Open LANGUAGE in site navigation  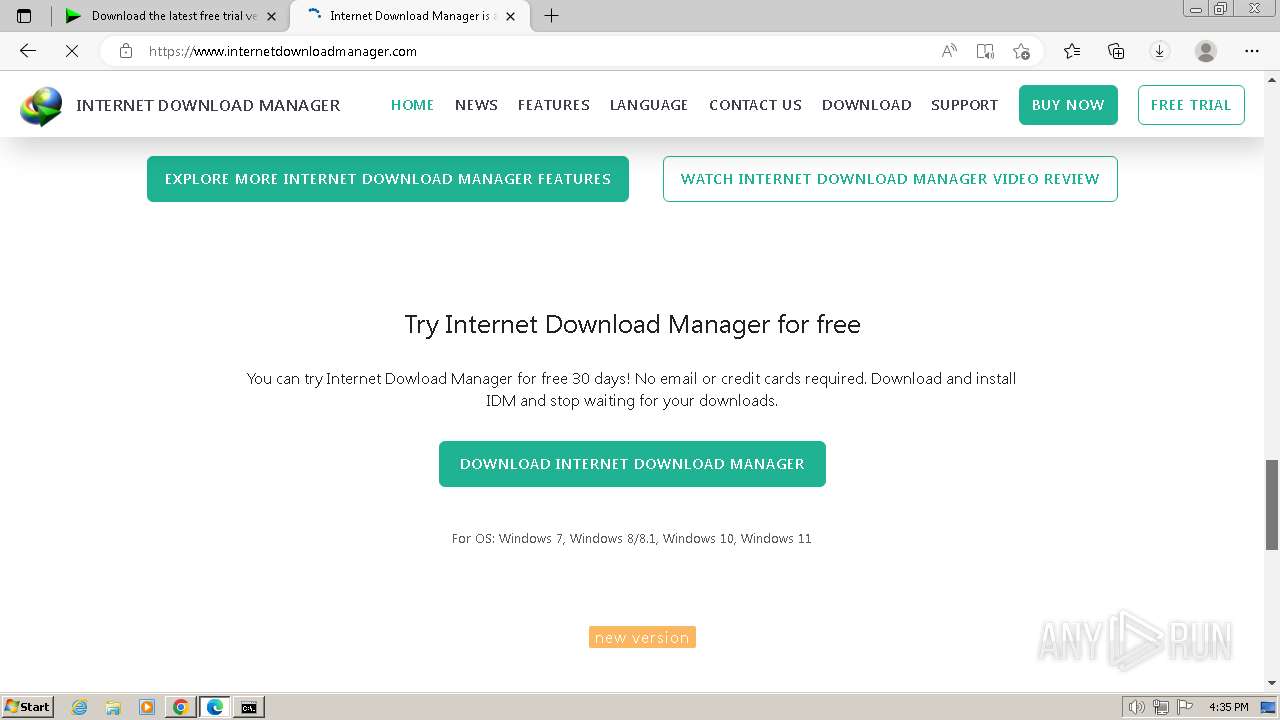pos(649,105)
